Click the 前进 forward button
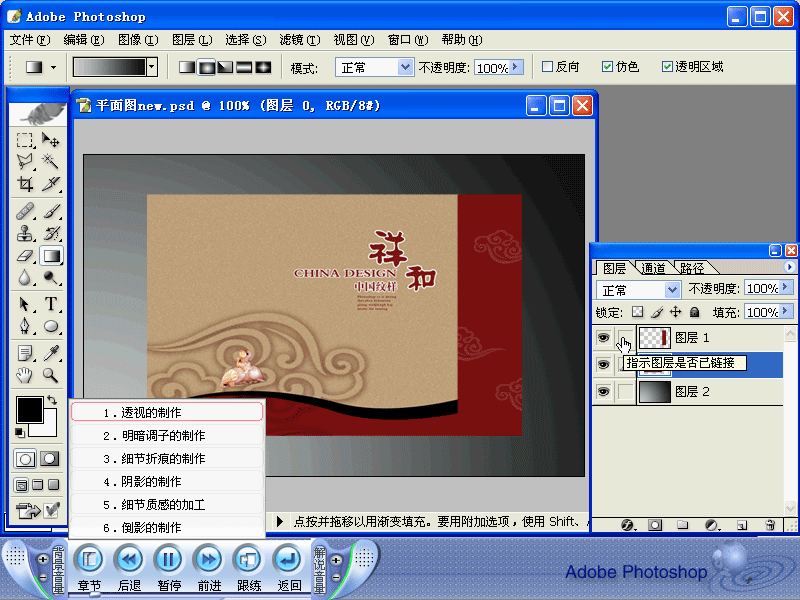 (209, 560)
